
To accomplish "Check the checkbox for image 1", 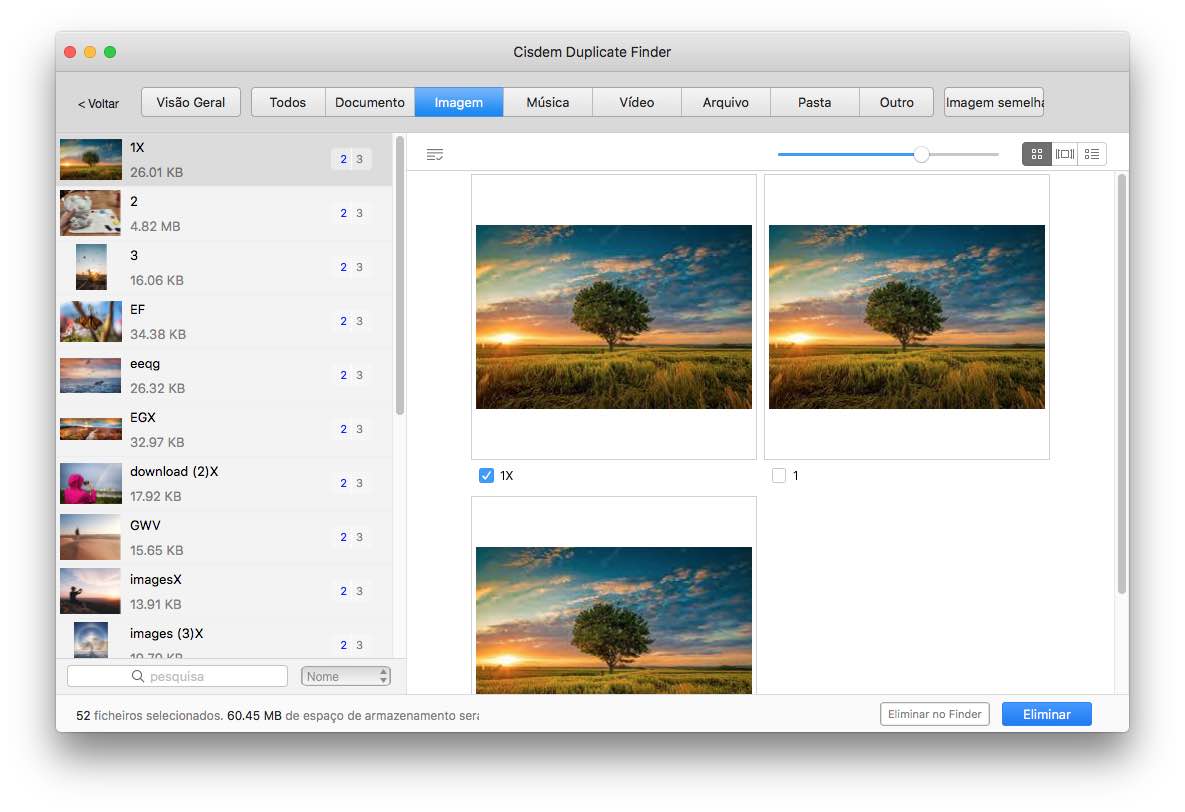I will tap(779, 476).
